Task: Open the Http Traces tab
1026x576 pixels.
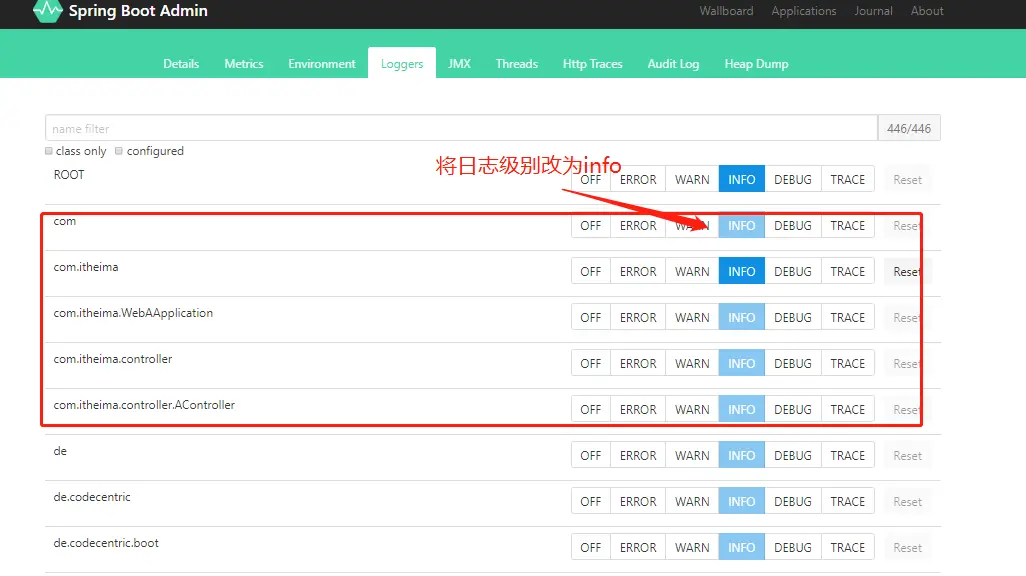Action: tap(592, 63)
